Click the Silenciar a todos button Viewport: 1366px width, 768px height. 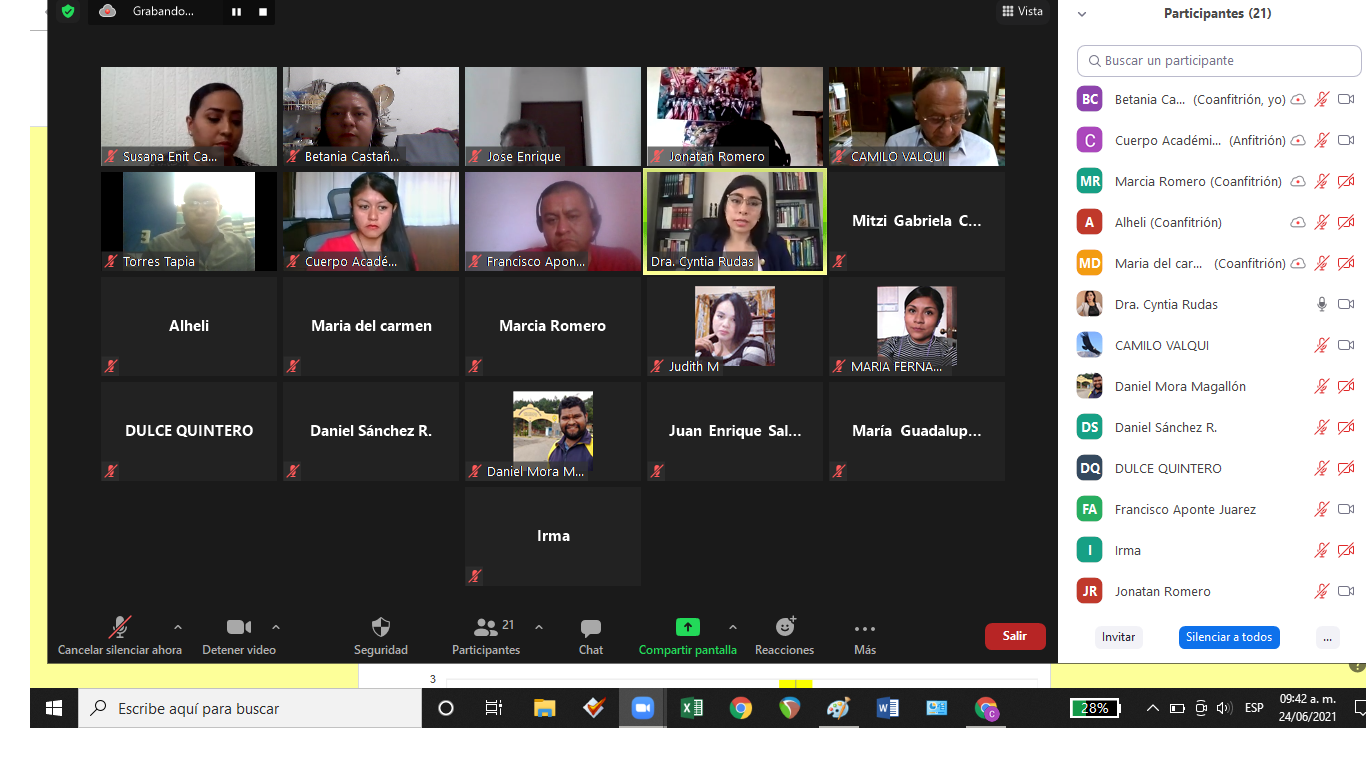pos(1228,637)
